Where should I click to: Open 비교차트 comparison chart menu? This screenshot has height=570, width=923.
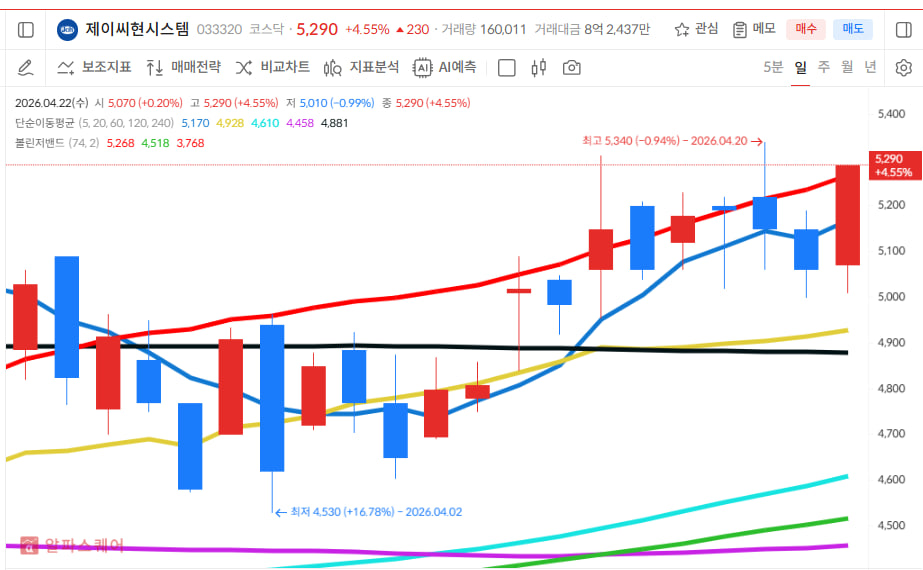pos(272,68)
